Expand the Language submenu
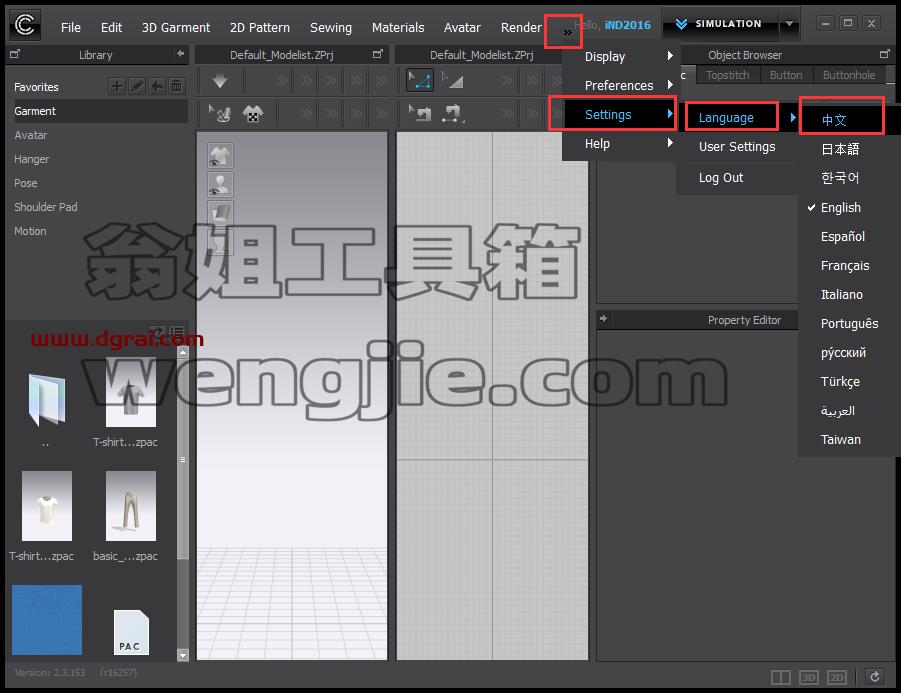The height and width of the screenshot is (693, 901). (x=738, y=117)
